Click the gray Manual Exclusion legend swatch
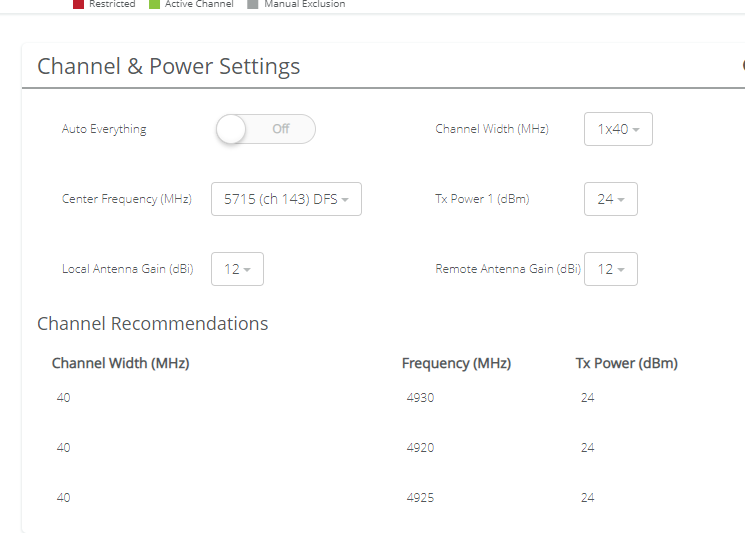 click(253, 4)
